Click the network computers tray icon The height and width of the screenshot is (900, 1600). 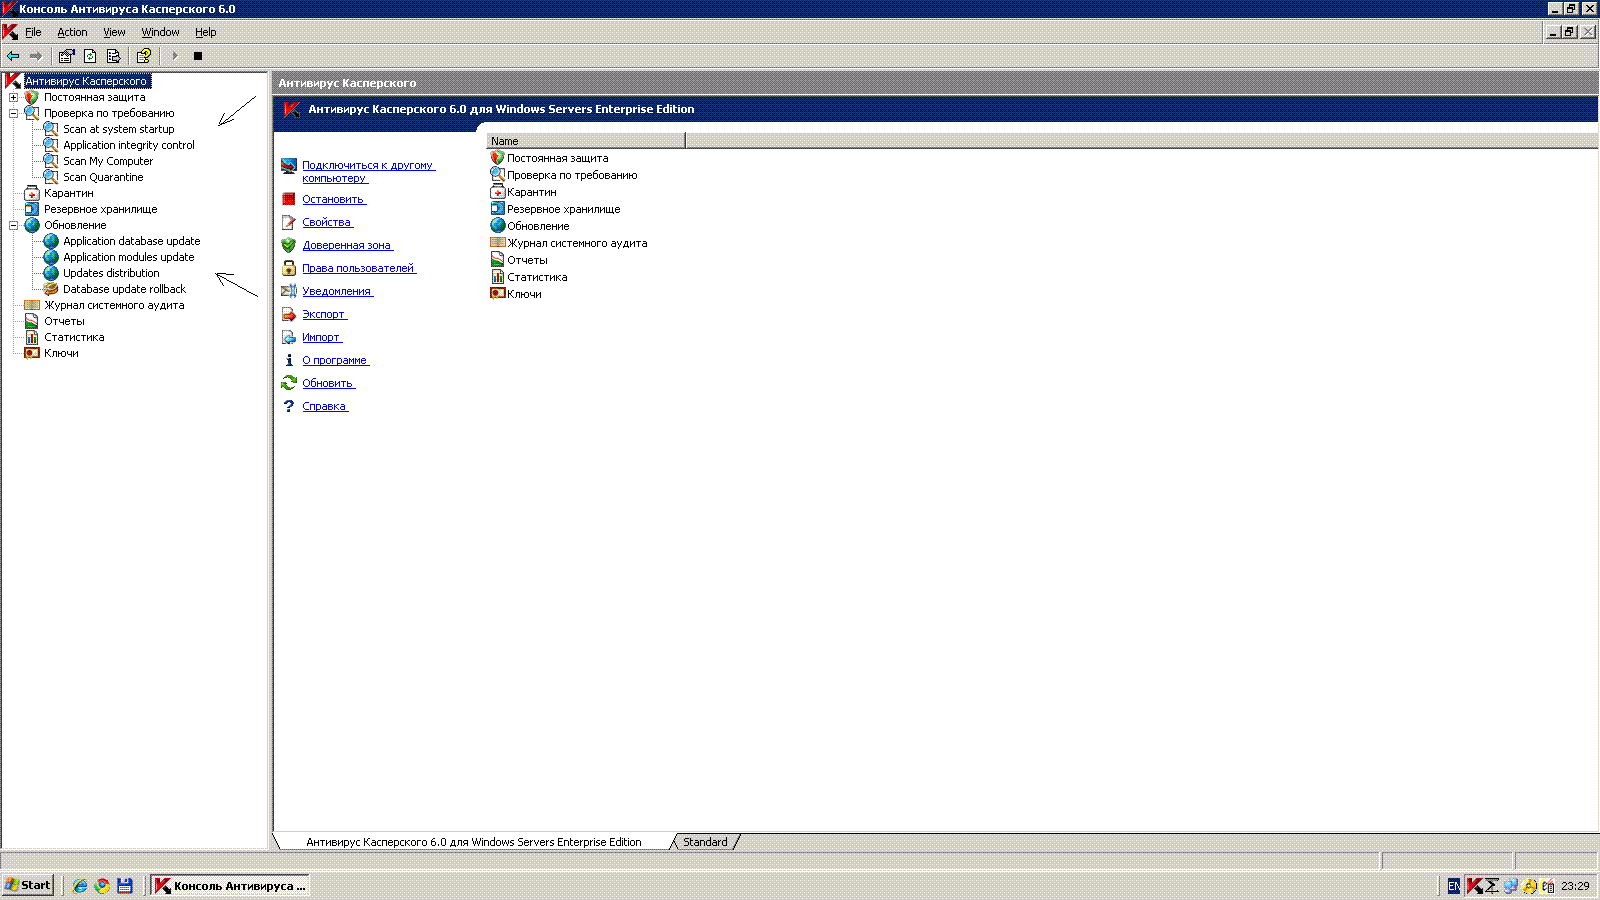[x=1511, y=885]
